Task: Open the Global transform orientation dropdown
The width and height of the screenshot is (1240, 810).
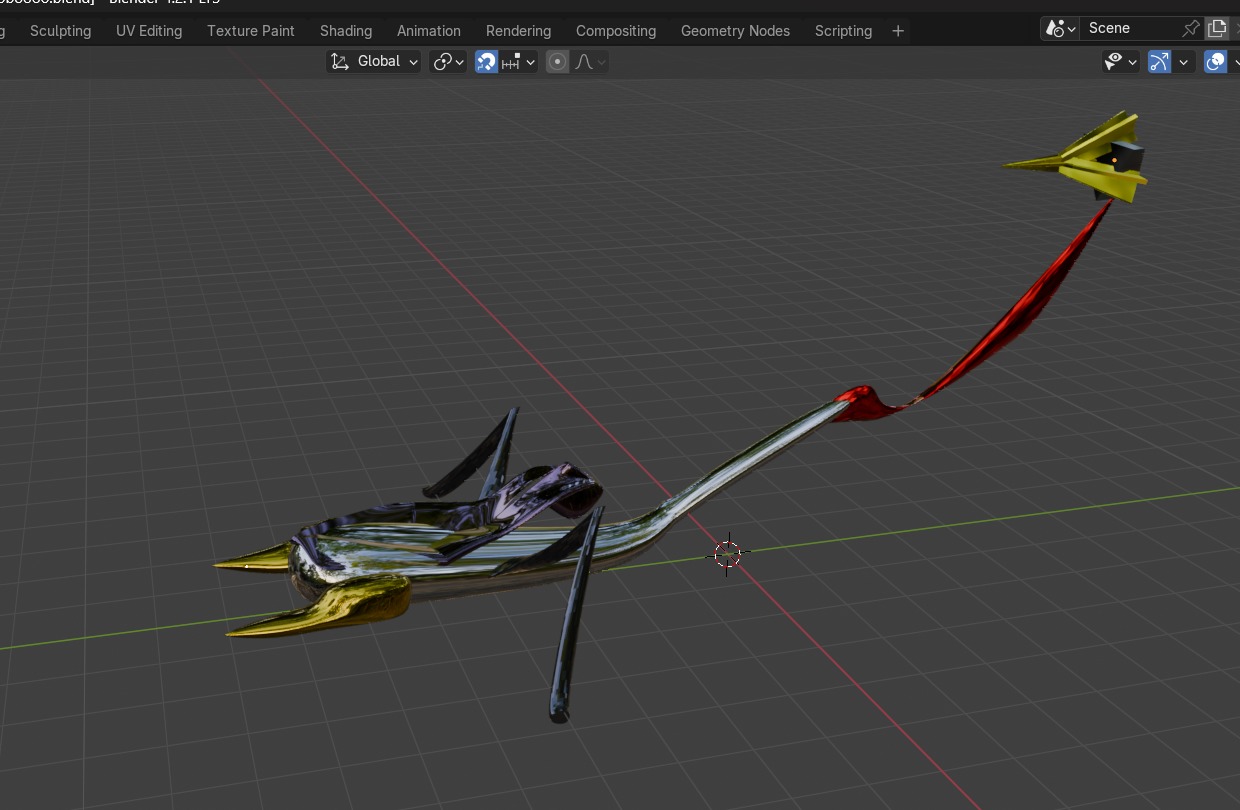Action: pos(374,62)
